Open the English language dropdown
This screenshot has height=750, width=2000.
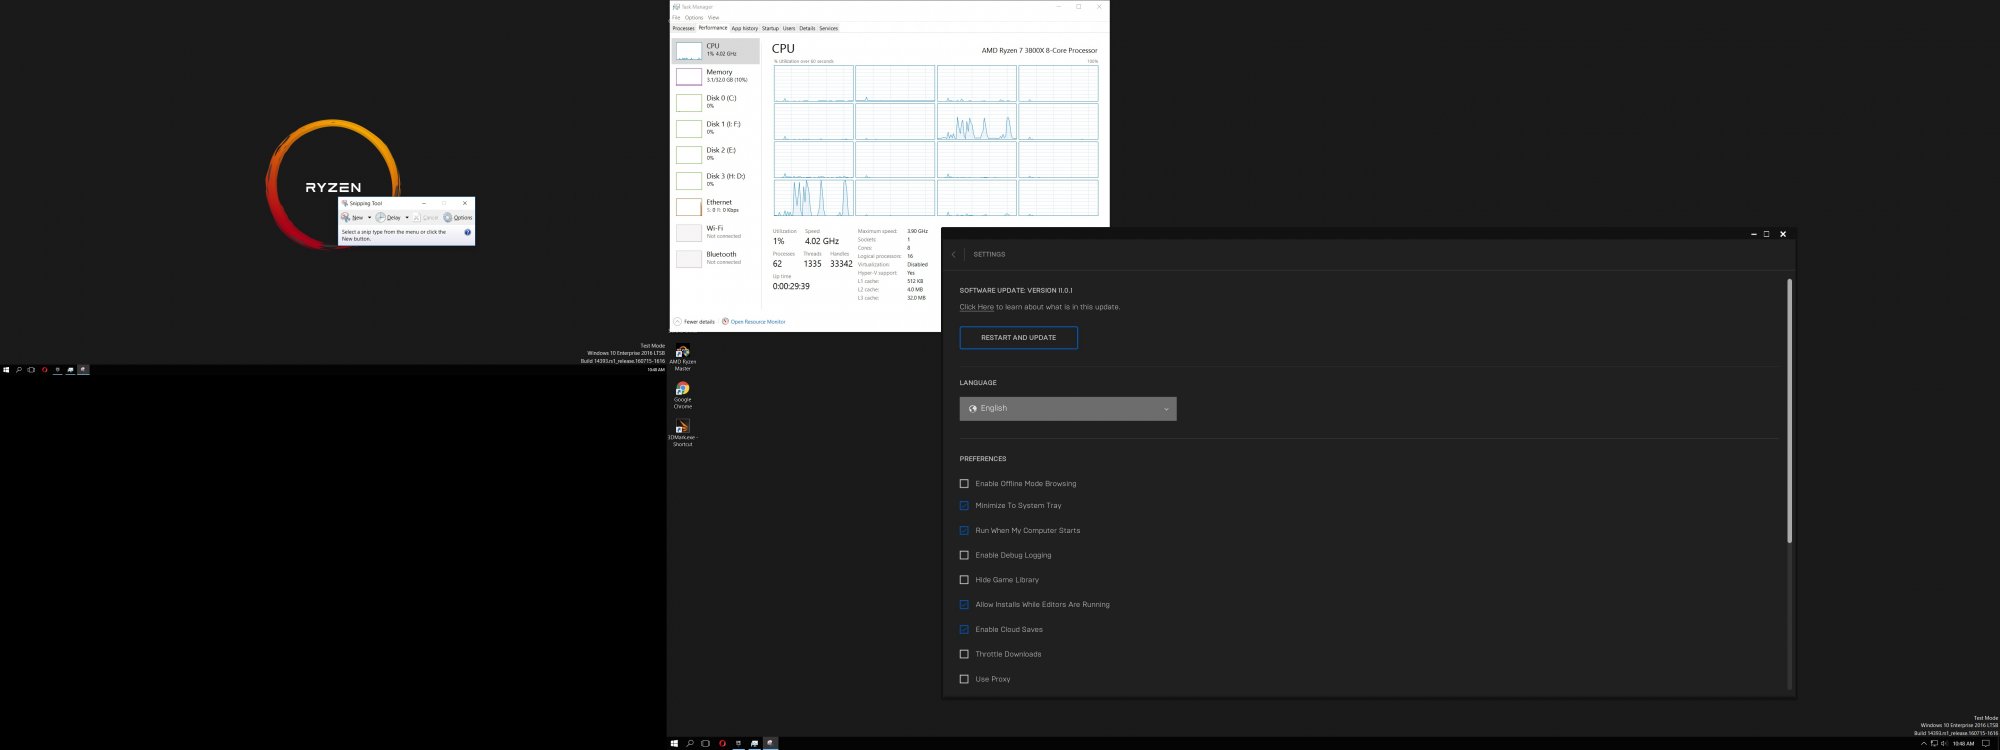point(1067,409)
